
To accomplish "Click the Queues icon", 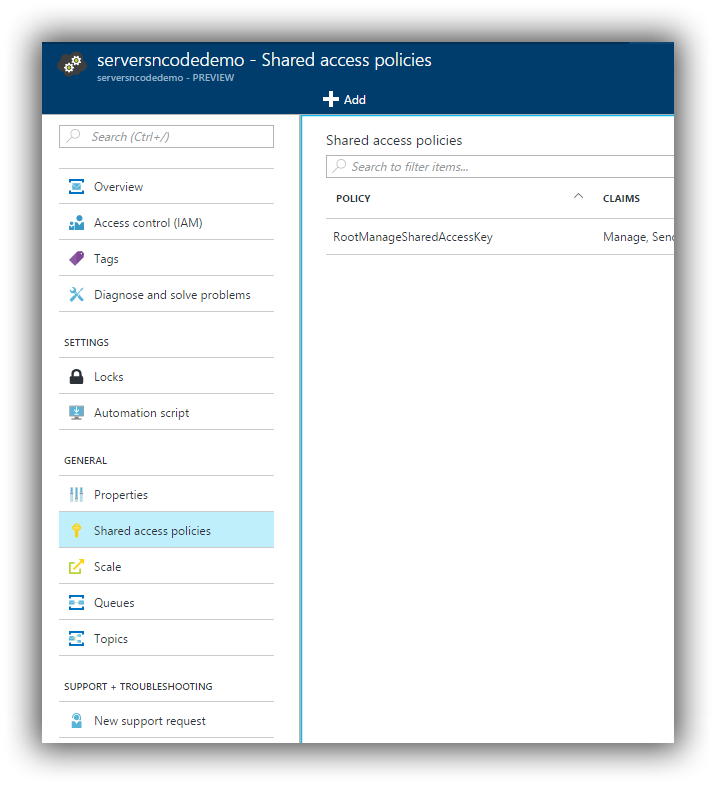I will (x=76, y=603).
